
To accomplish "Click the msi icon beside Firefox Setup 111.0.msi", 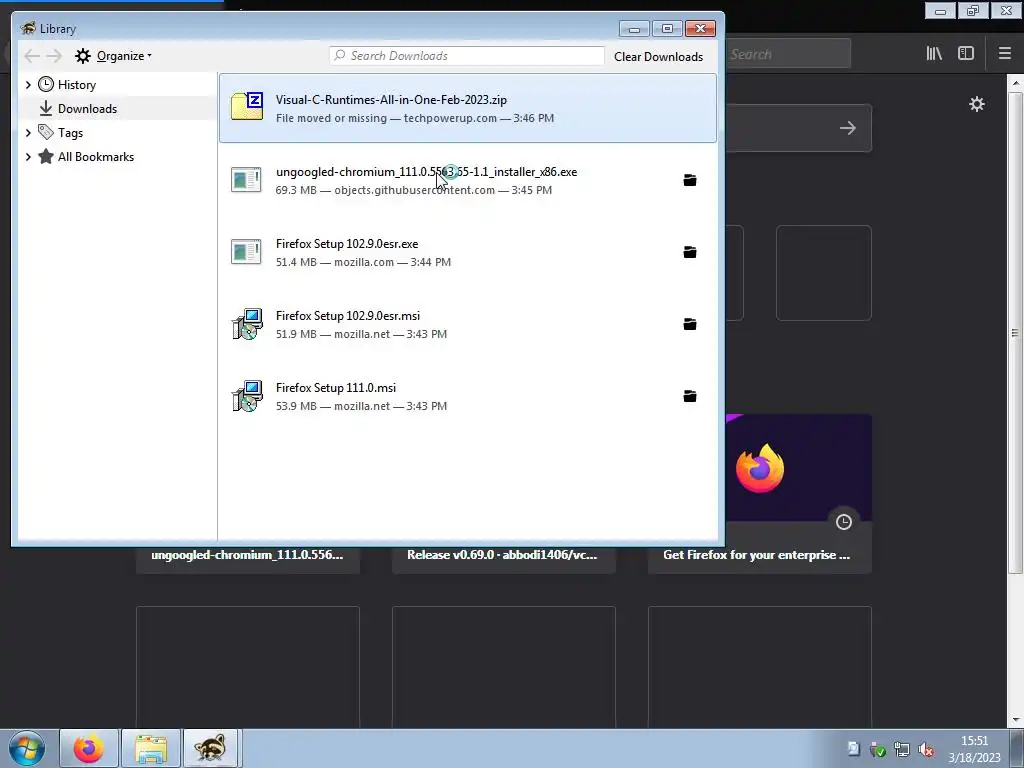I will point(248,396).
